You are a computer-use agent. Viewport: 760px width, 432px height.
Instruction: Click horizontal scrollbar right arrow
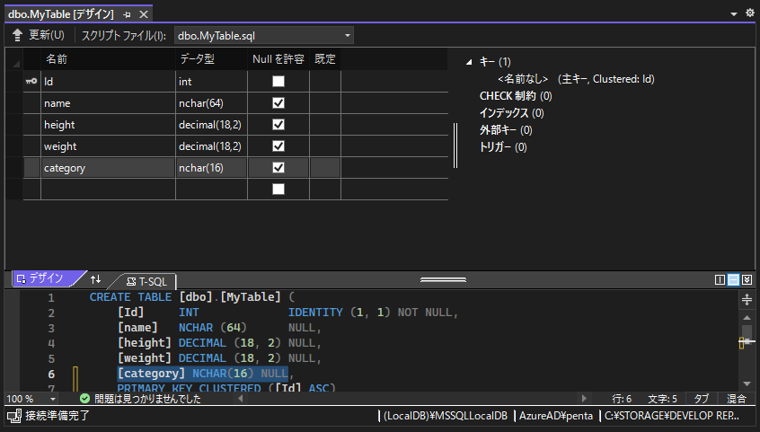click(x=584, y=399)
